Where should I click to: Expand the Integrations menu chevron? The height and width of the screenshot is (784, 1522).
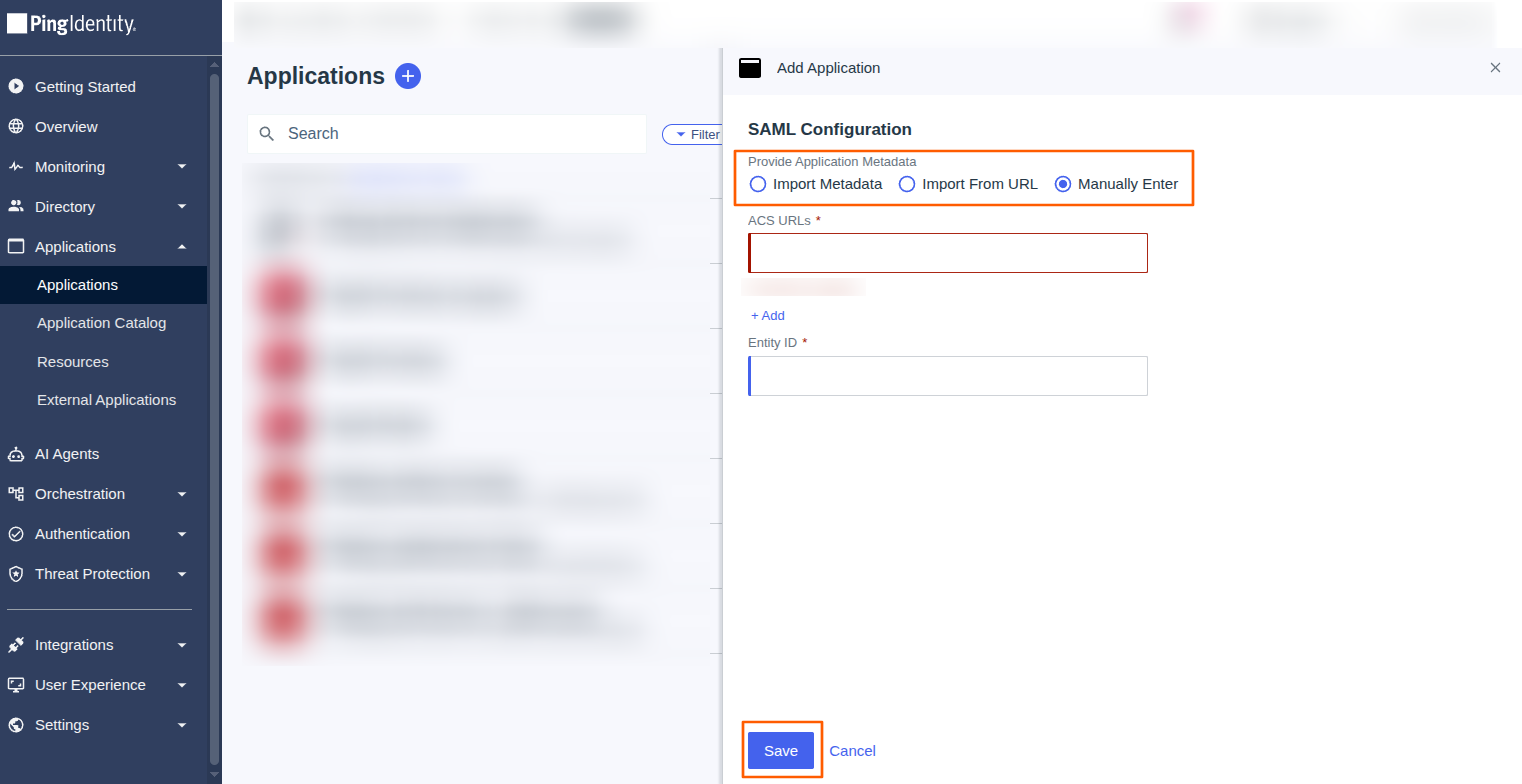point(182,645)
